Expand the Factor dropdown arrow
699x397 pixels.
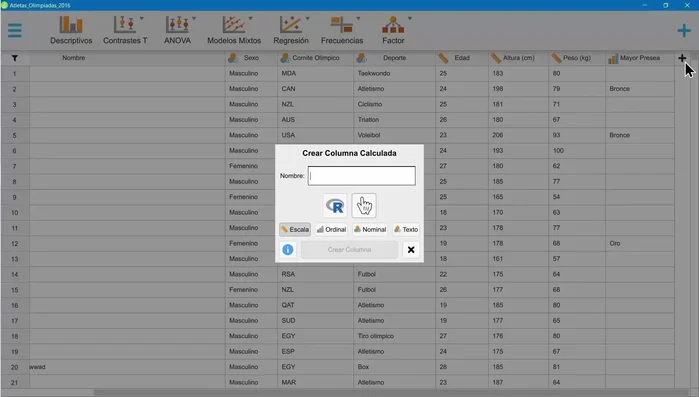coord(410,19)
